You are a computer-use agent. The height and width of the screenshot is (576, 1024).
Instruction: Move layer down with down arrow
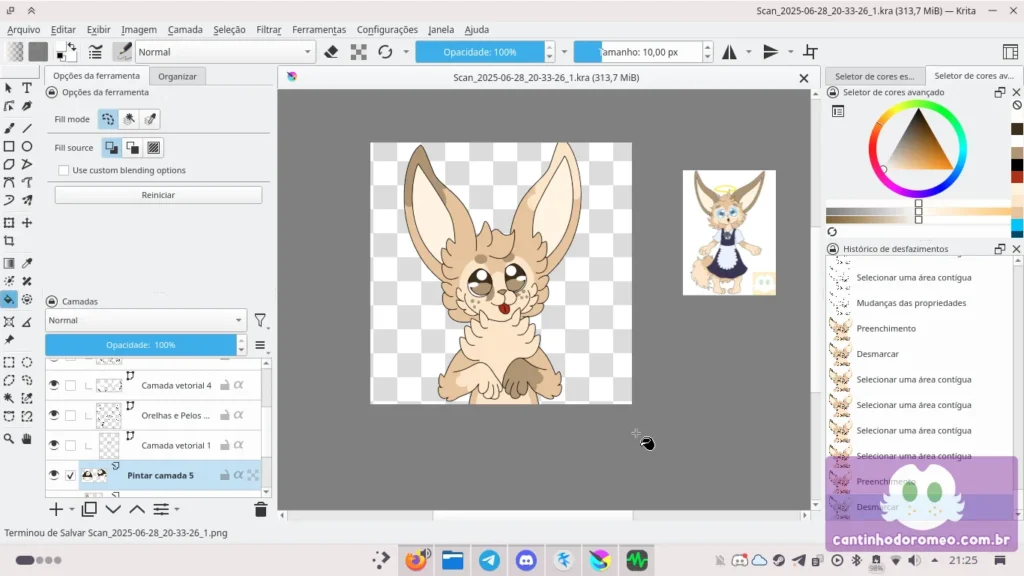(x=113, y=509)
